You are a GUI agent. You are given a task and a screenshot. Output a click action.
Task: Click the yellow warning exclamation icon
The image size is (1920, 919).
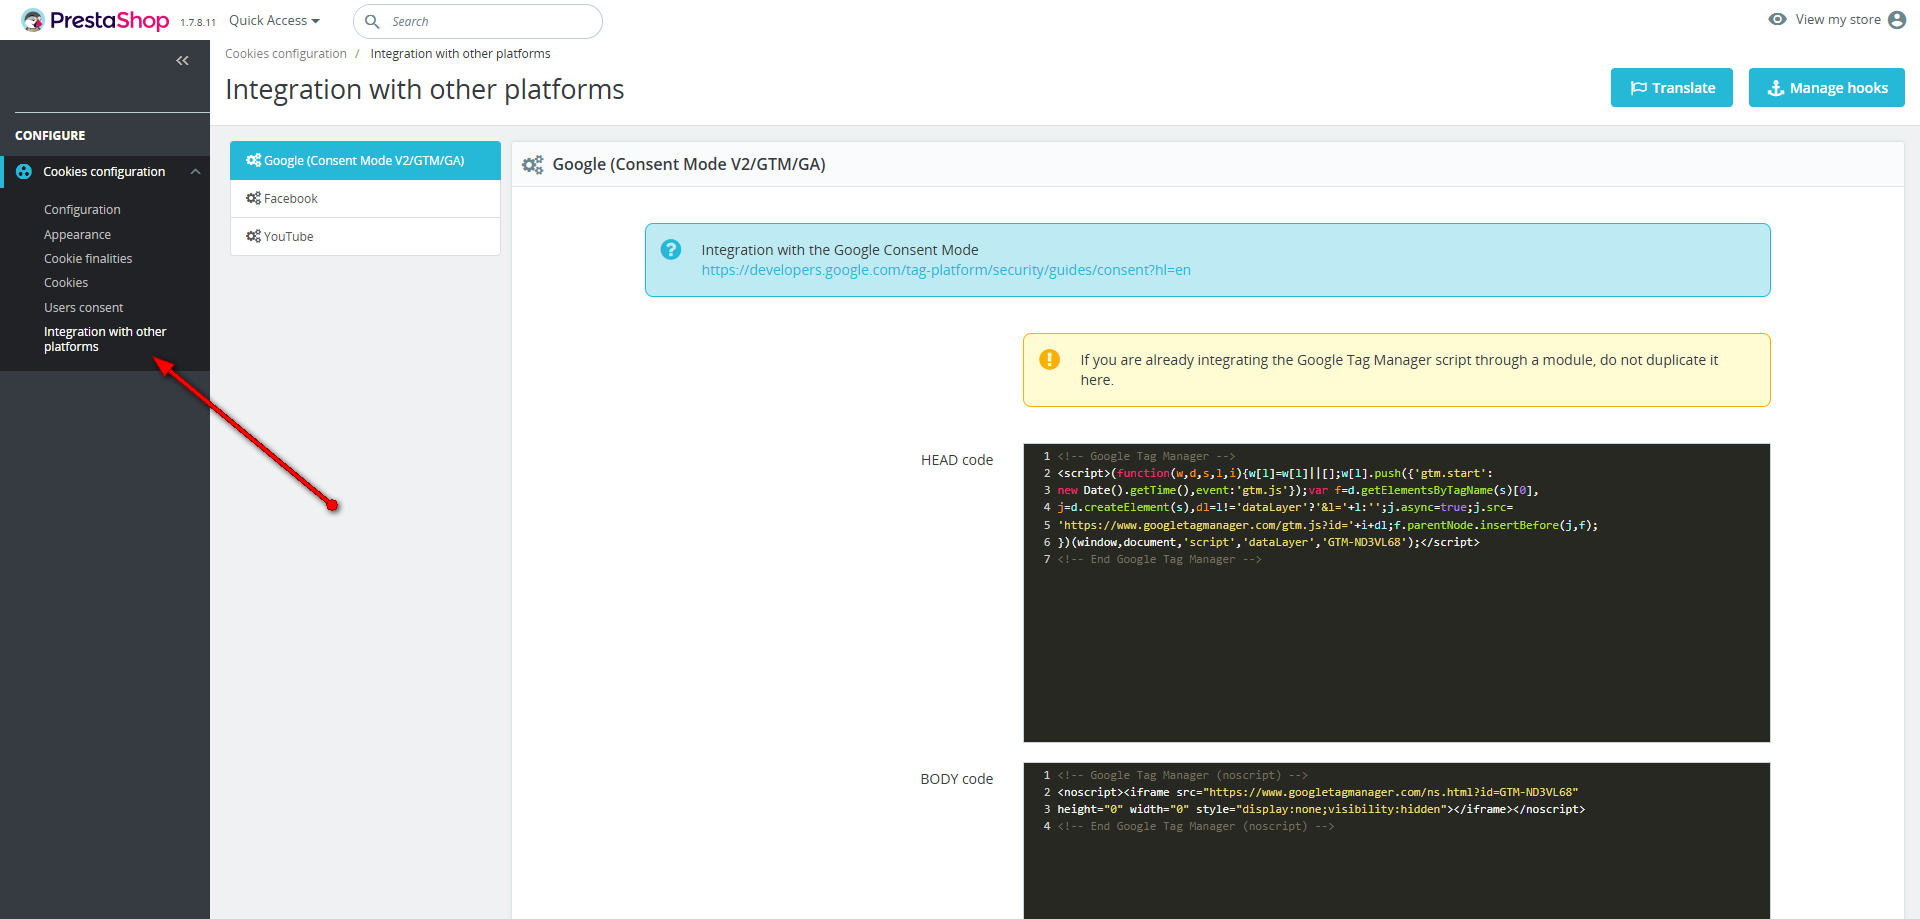tap(1049, 360)
